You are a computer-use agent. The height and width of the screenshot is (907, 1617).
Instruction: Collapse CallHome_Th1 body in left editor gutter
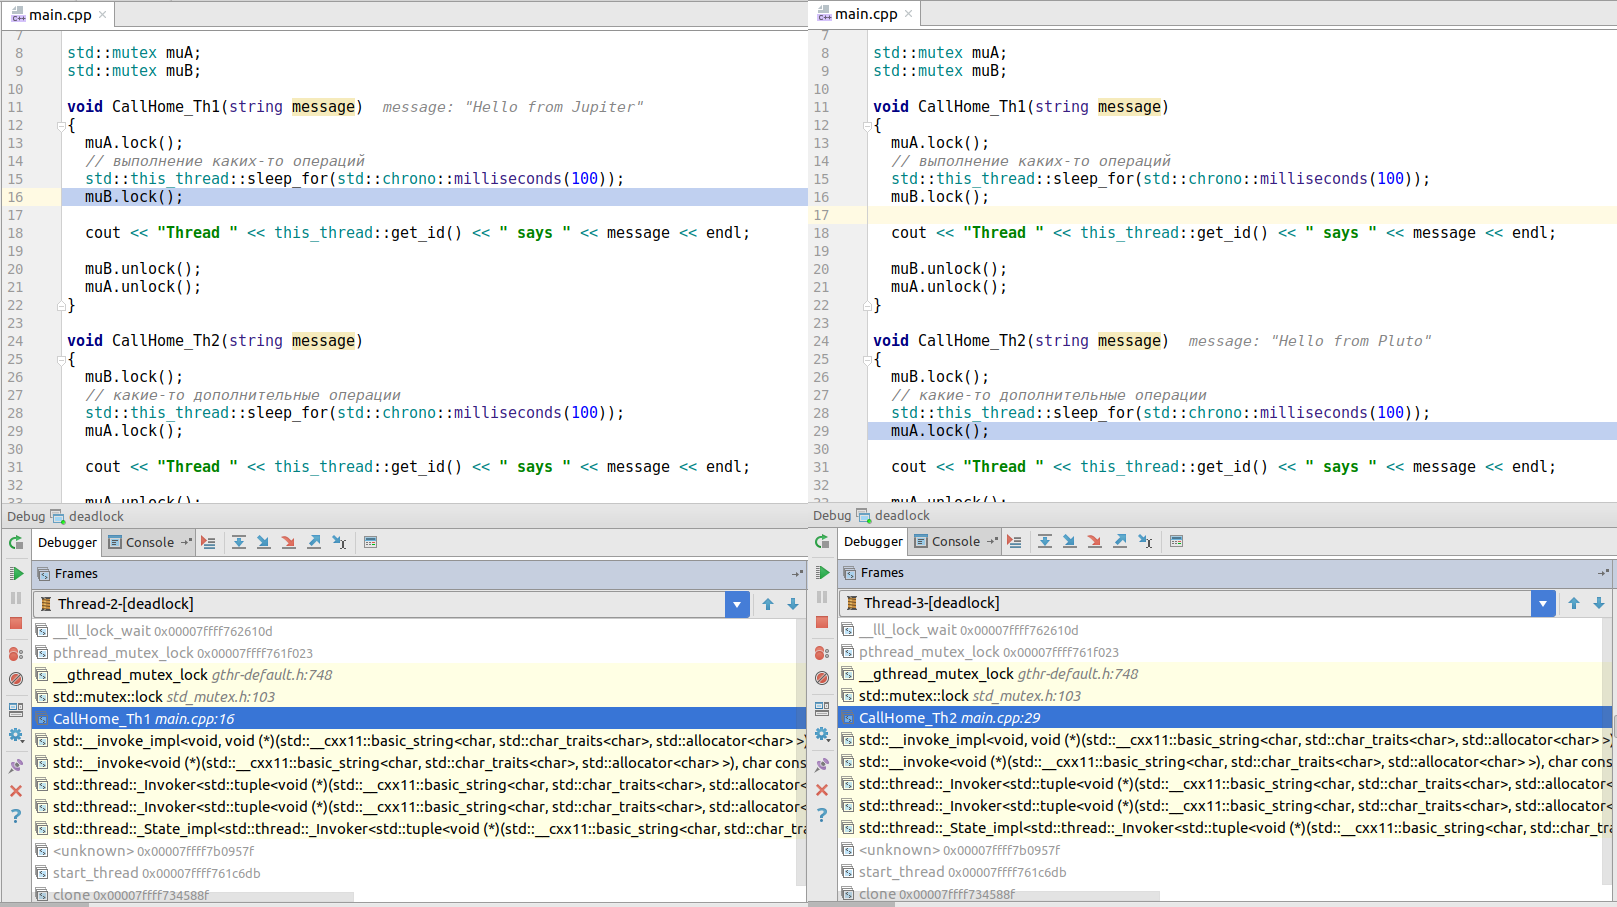pos(61,126)
